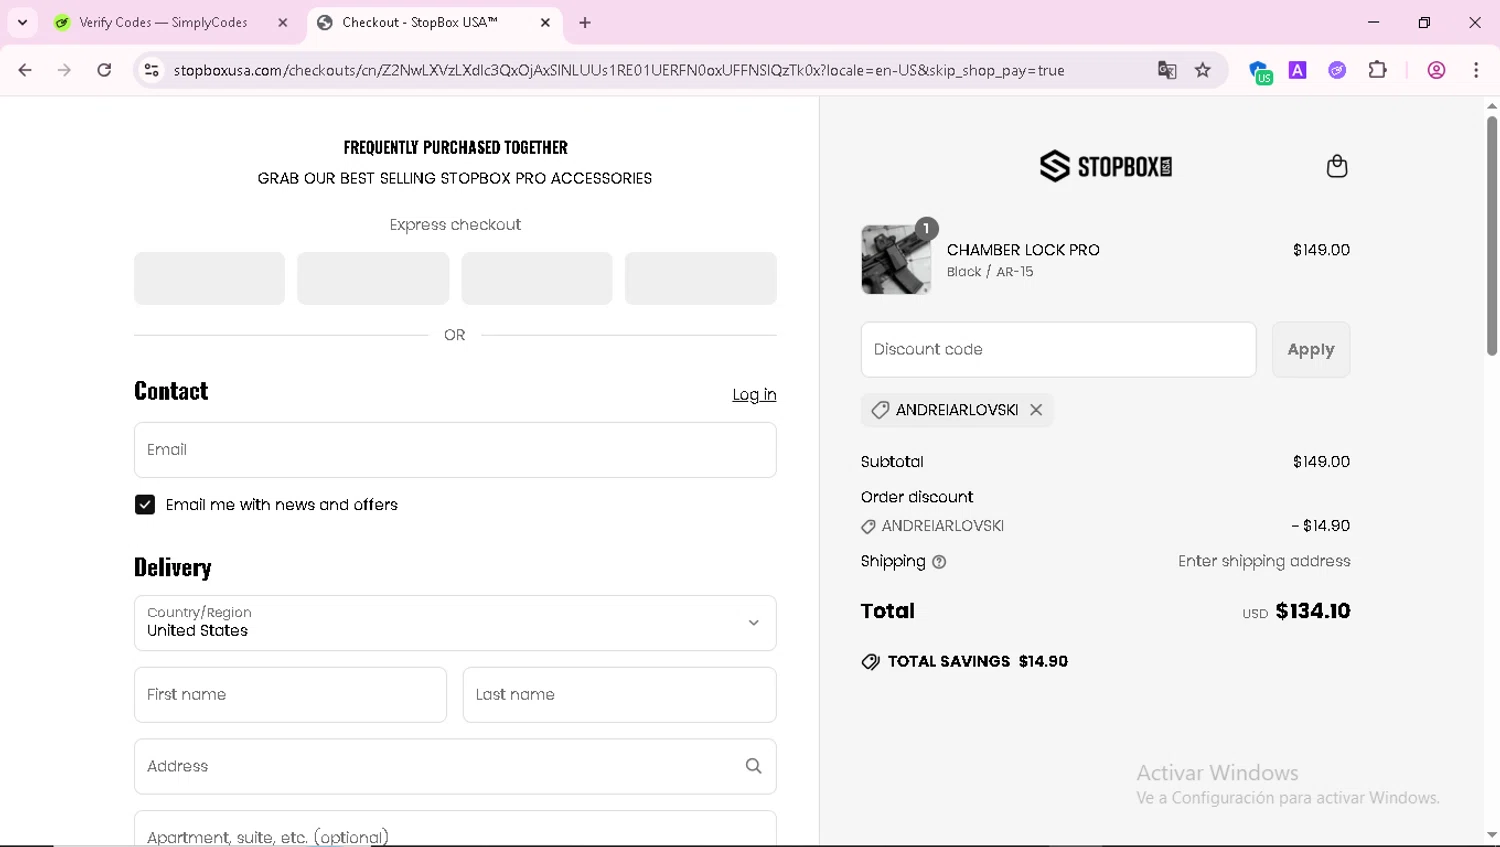Open the browser extensions puzzle icon

pyautogui.click(x=1378, y=70)
